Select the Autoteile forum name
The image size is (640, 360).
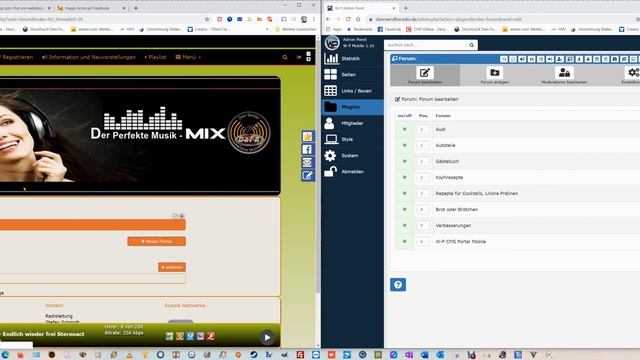click(x=445, y=145)
